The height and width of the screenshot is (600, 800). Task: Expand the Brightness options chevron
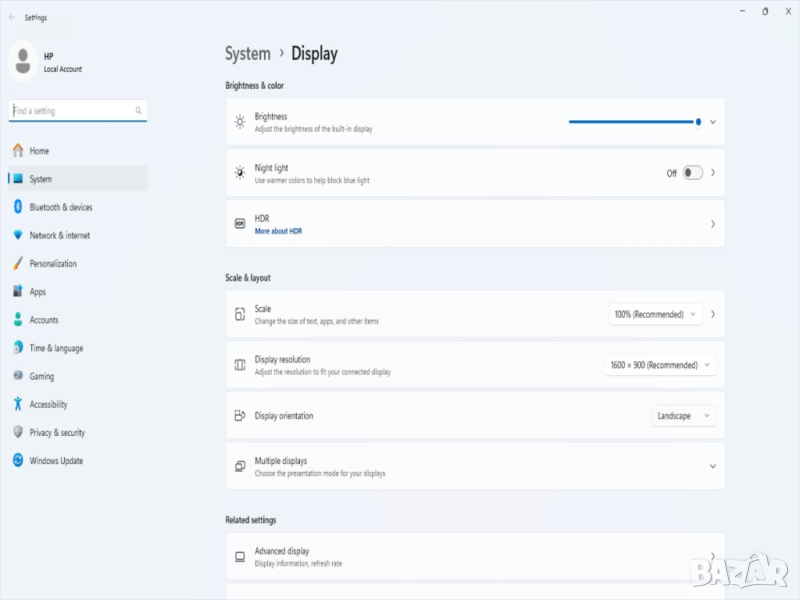point(713,122)
